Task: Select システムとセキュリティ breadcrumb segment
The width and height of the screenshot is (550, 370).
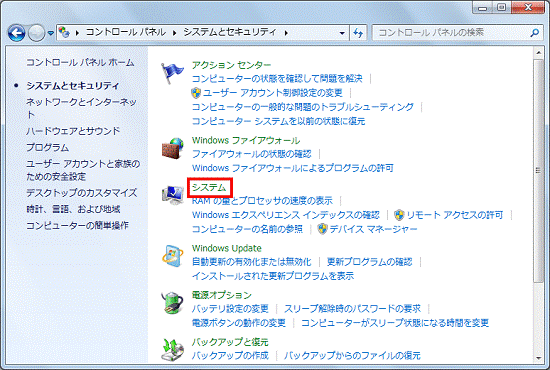Action: coord(230,32)
